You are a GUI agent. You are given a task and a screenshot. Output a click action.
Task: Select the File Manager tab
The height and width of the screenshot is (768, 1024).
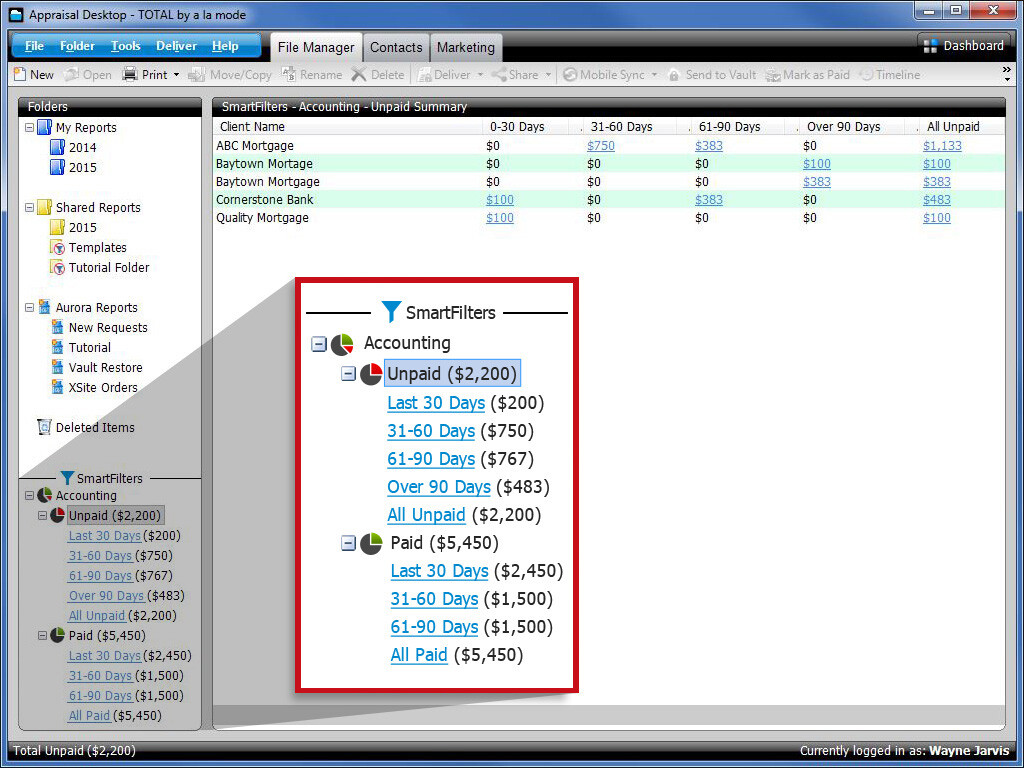(316, 48)
